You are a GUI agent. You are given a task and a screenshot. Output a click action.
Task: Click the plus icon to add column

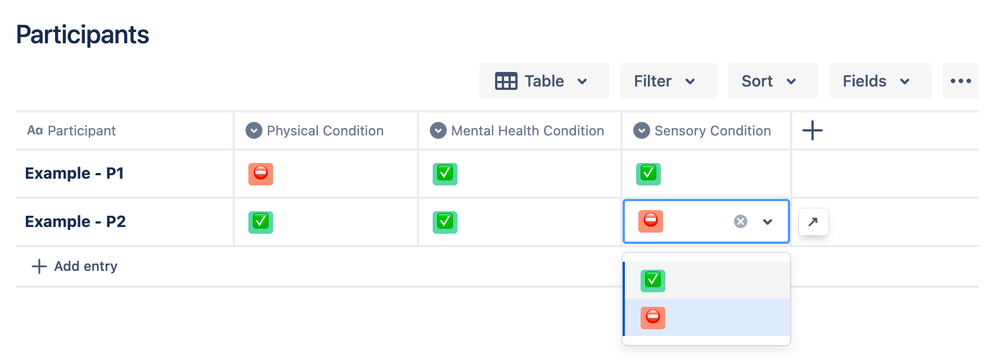812,131
